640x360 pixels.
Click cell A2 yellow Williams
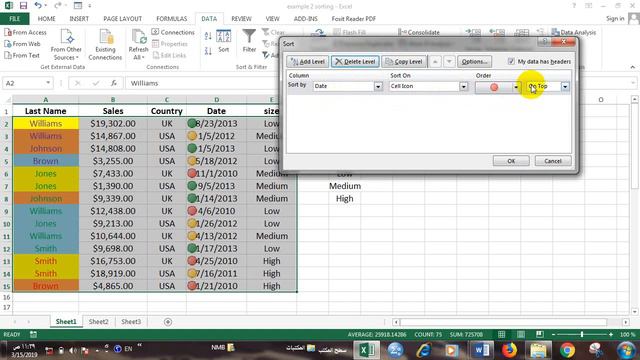(46, 123)
